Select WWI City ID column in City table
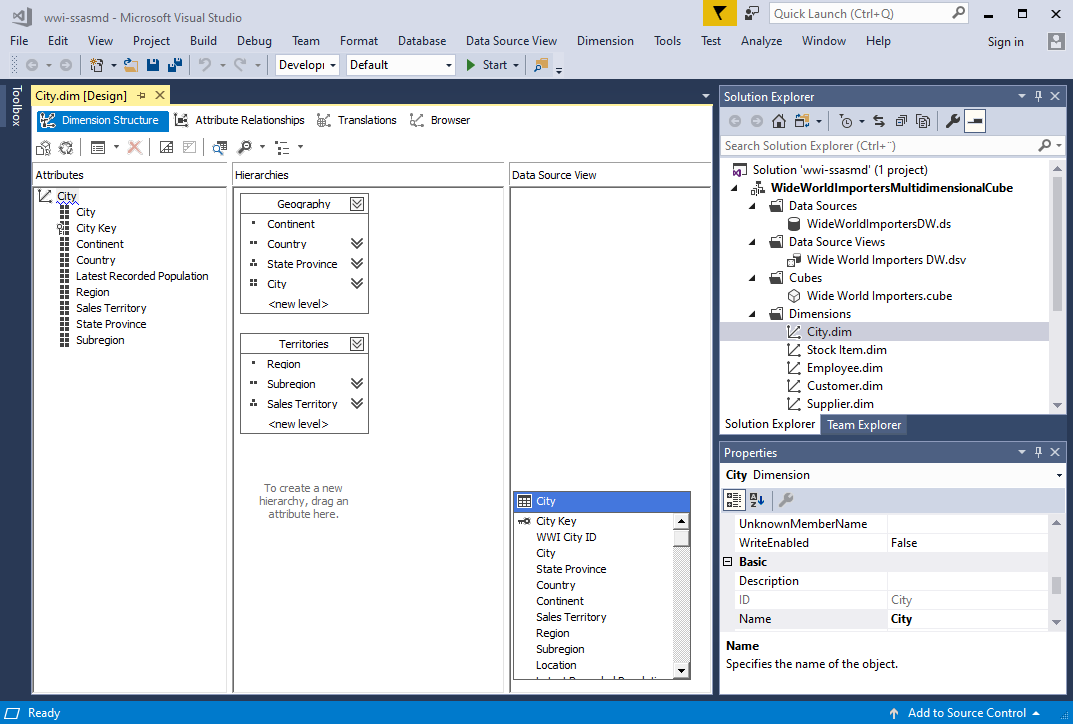 pyautogui.click(x=566, y=537)
